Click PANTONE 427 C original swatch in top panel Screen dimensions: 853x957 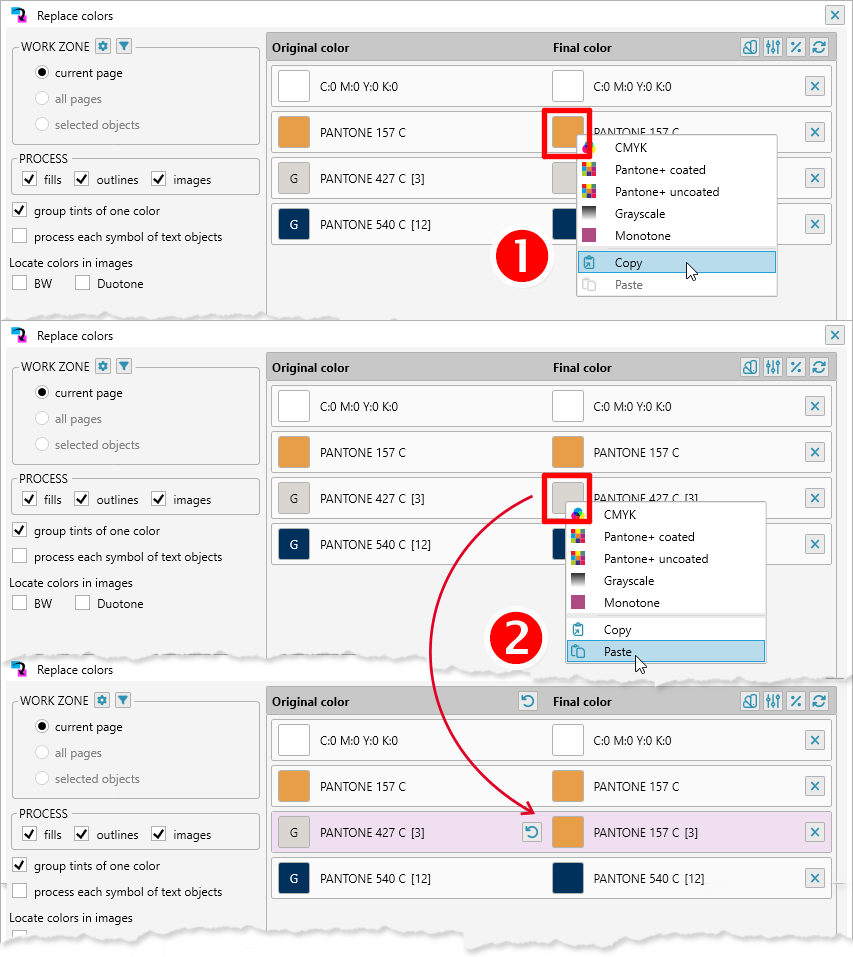293,178
